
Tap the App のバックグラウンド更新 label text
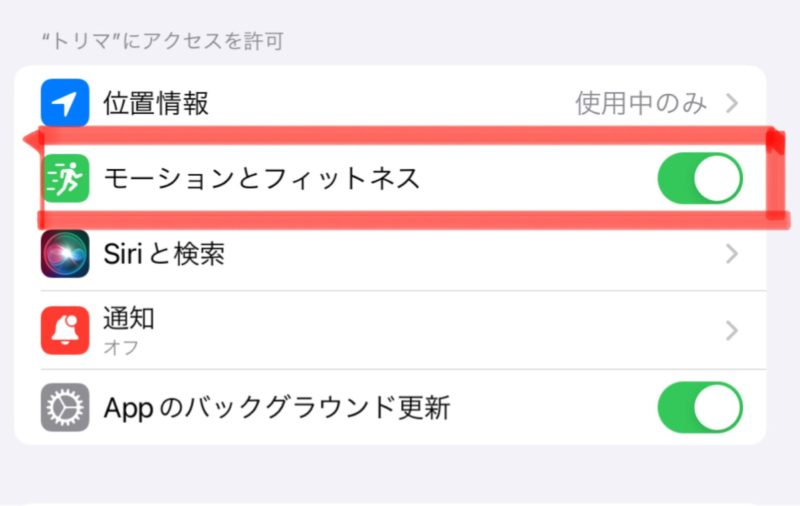[x=277, y=407]
